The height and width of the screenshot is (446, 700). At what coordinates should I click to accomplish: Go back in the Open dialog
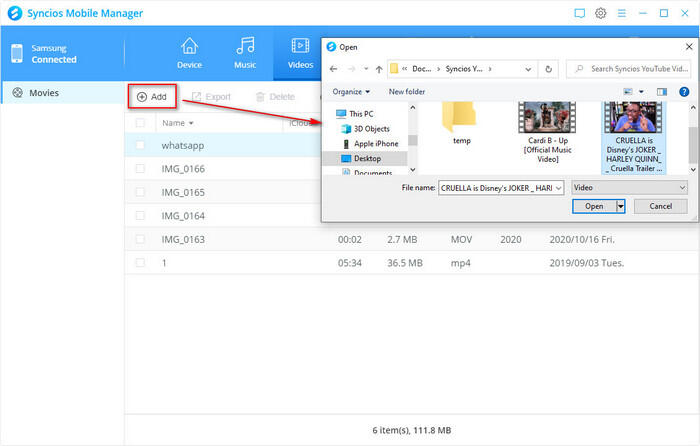click(x=334, y=69)
